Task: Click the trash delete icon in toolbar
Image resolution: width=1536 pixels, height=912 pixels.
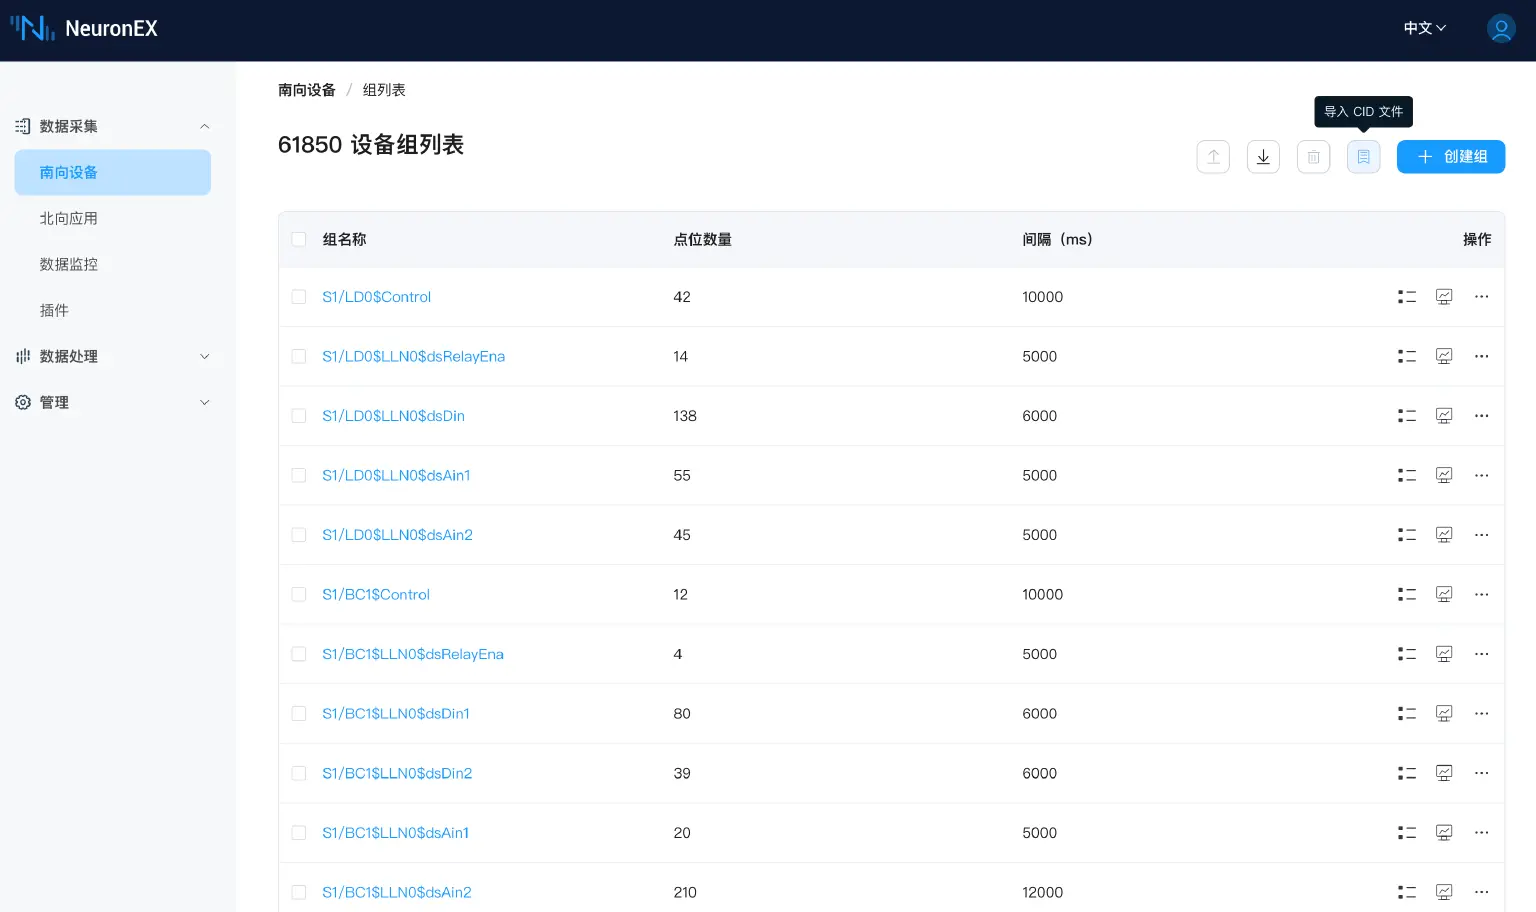Action: point(1313,157)
